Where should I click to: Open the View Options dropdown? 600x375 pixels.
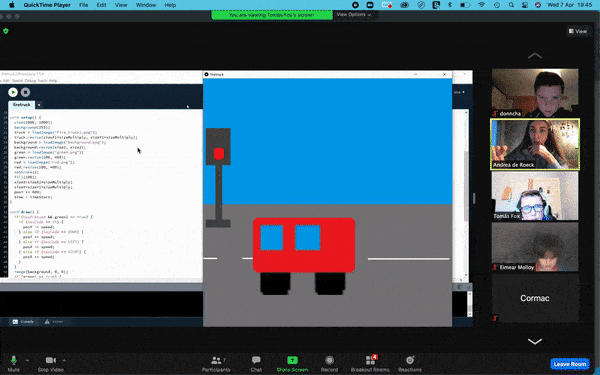coord(354,15)
